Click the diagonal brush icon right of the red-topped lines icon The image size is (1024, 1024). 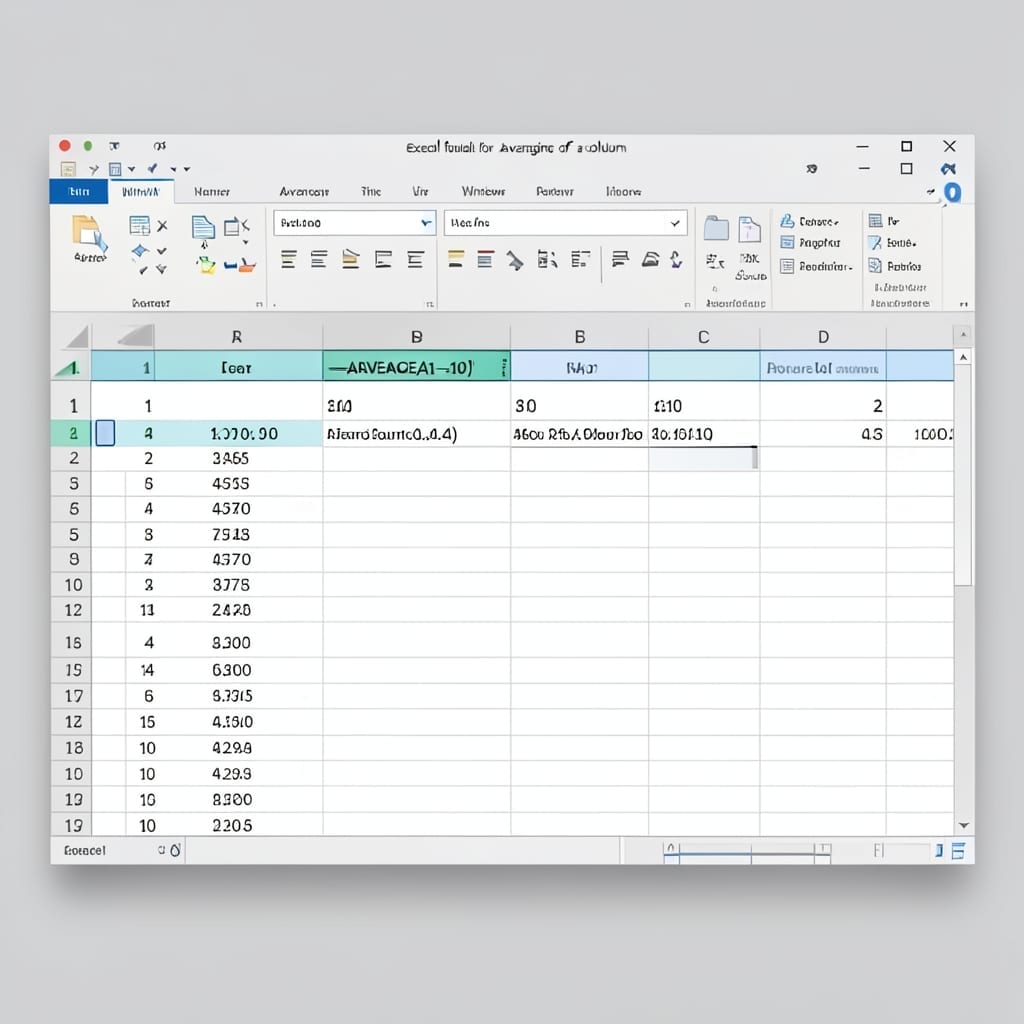tap(515, 261)
